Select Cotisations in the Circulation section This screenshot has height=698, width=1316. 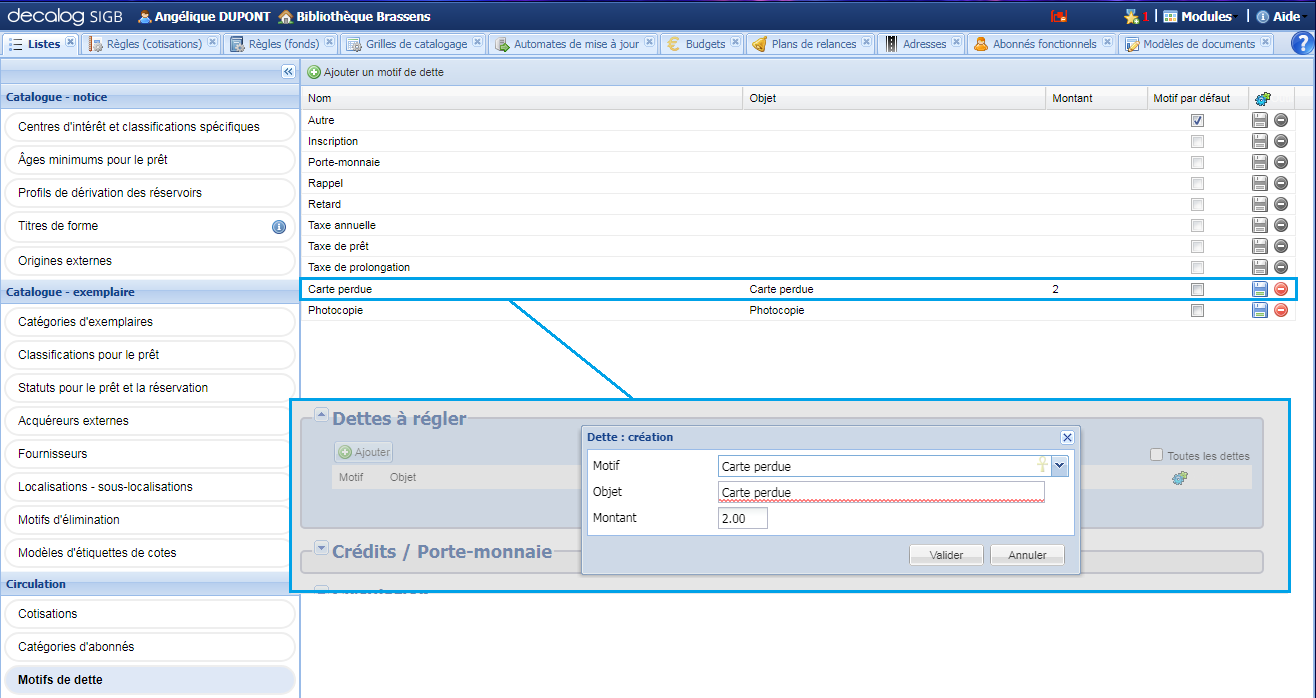(x=48, y=614)
